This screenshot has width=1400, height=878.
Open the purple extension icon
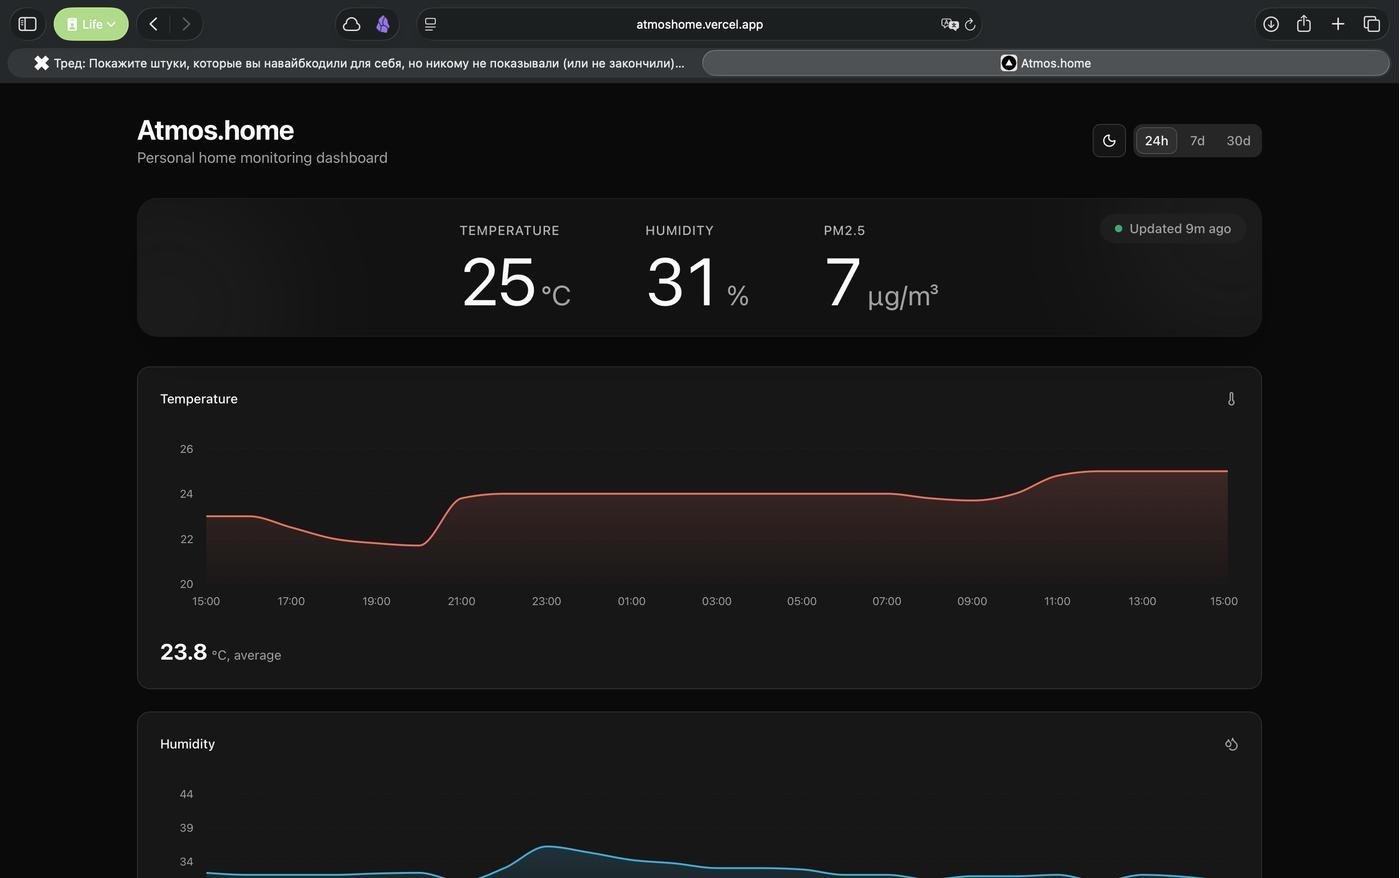pyautogui.click(x=383, y=24)
